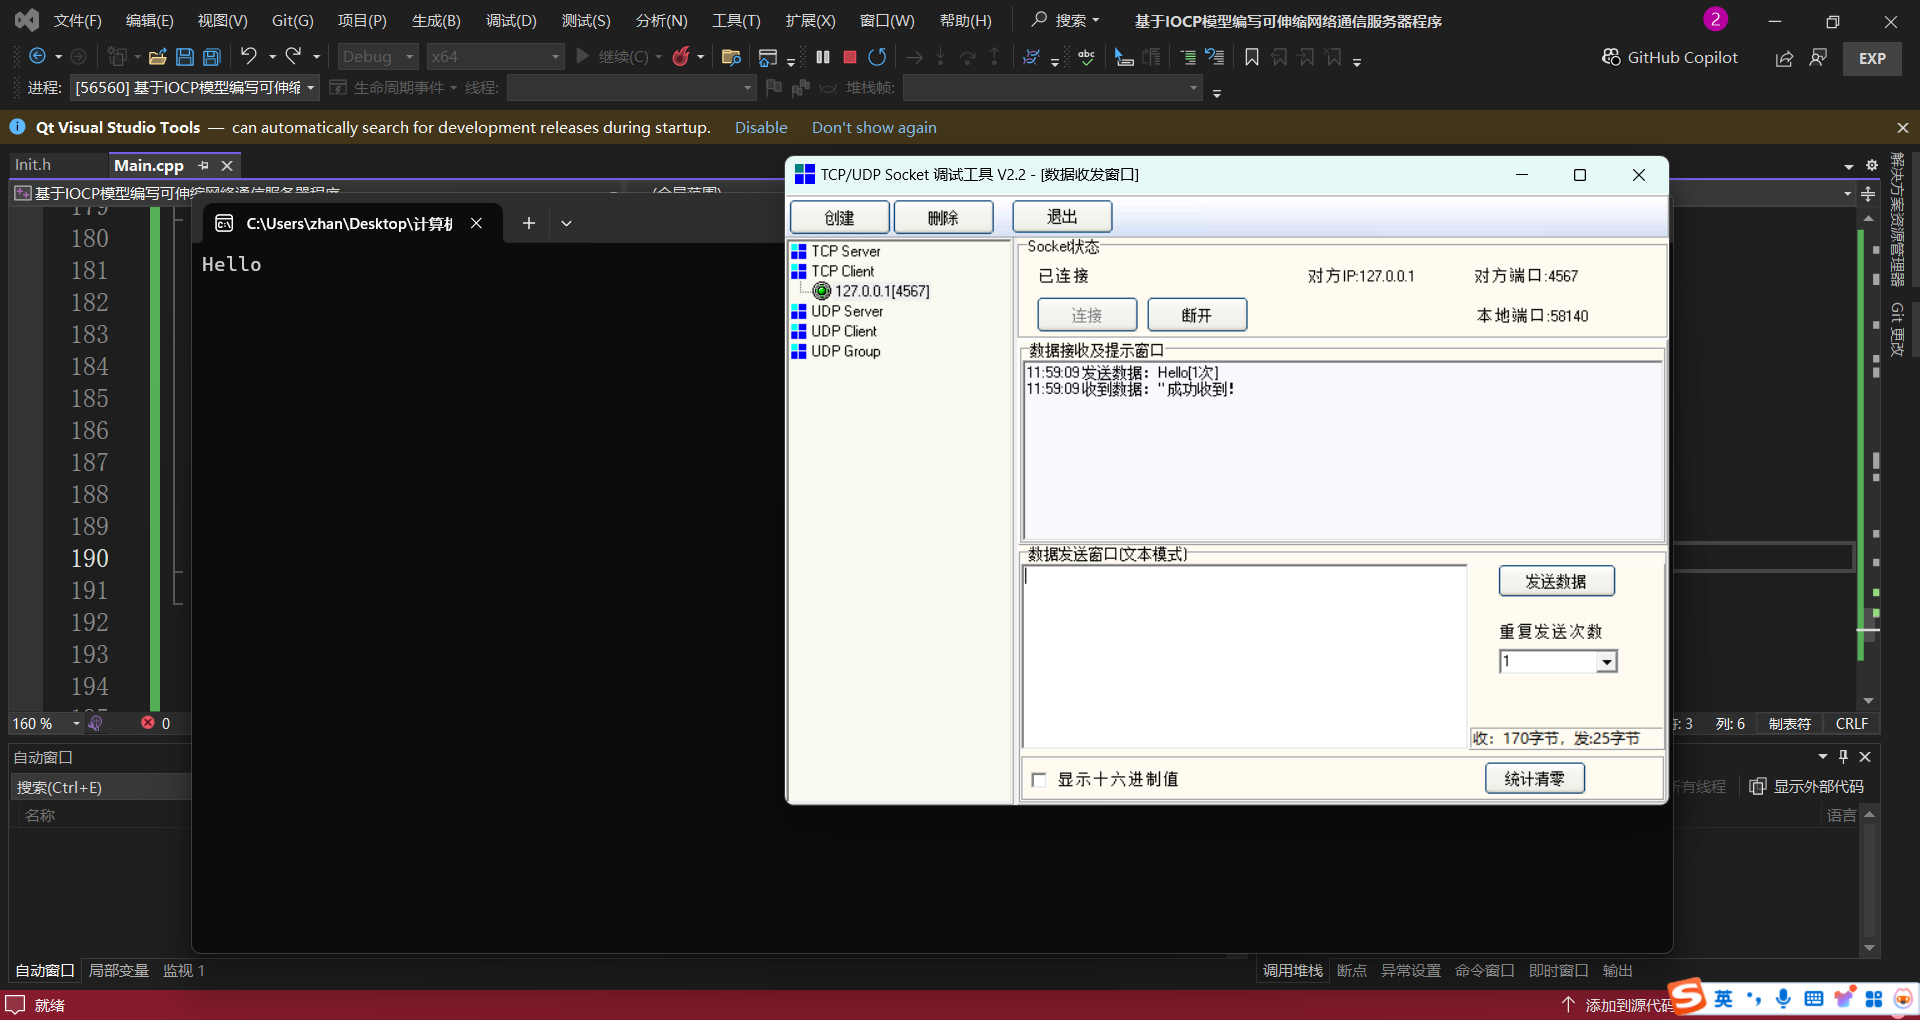Switch to the Init.h tab
This screenshot has height=1020, width=1920.
click(31, 164)
